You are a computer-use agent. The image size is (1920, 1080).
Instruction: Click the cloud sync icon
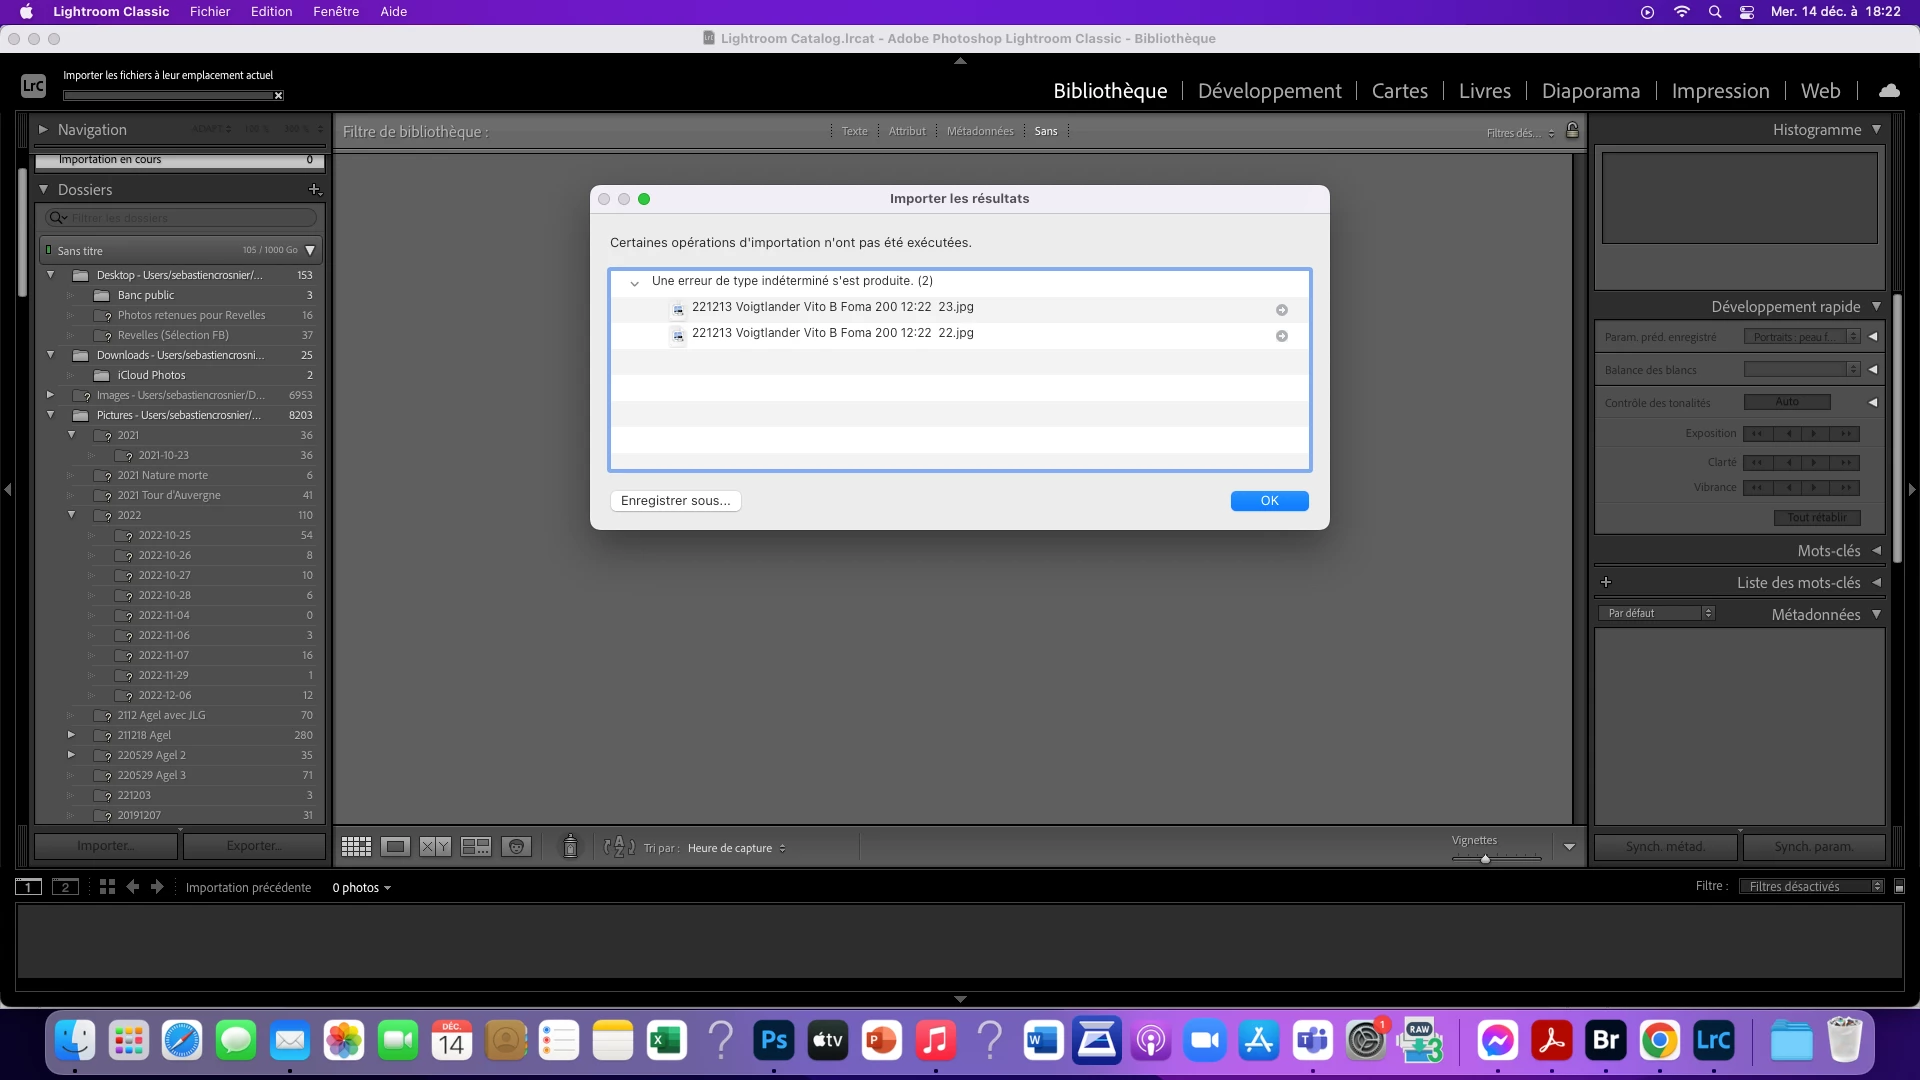click(1889, 90)
